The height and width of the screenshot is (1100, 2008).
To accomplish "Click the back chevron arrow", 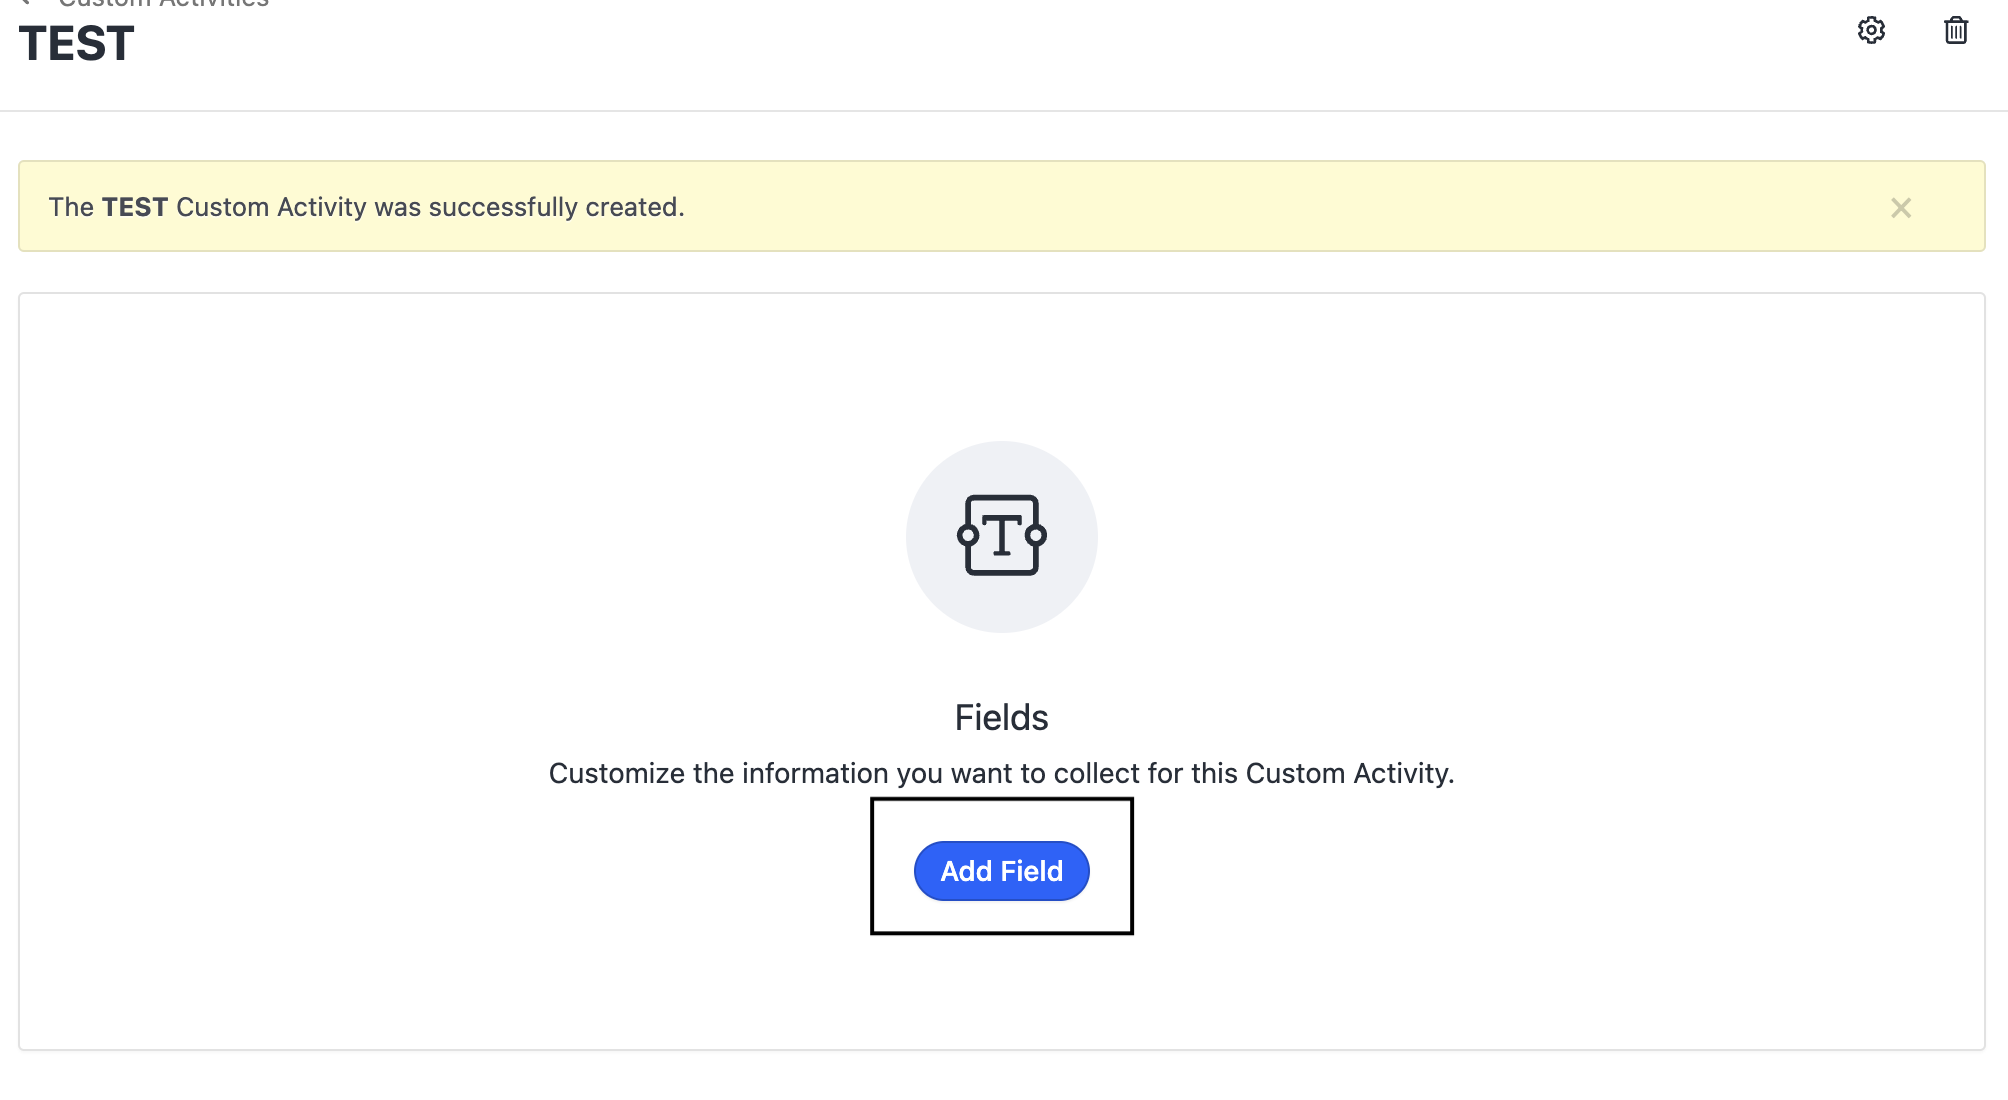I will [x=25, y=2].
